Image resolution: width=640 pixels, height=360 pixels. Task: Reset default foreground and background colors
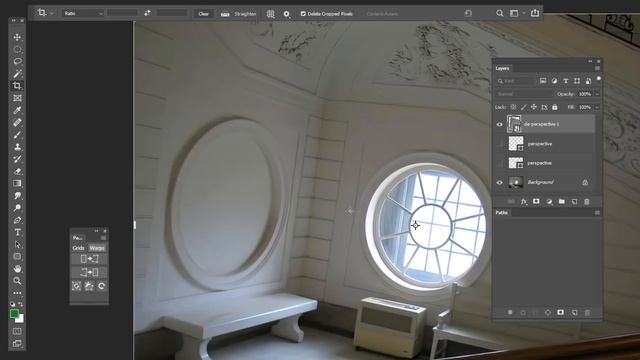pos(13,304)
